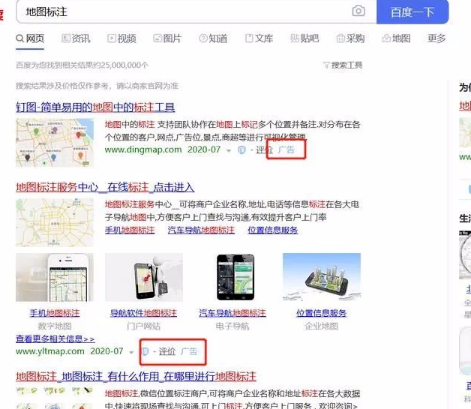The image size is (471, 409).
Task: Open result titled 钉图-简单易用的地图中的标注工具
Action: [95, 107]
